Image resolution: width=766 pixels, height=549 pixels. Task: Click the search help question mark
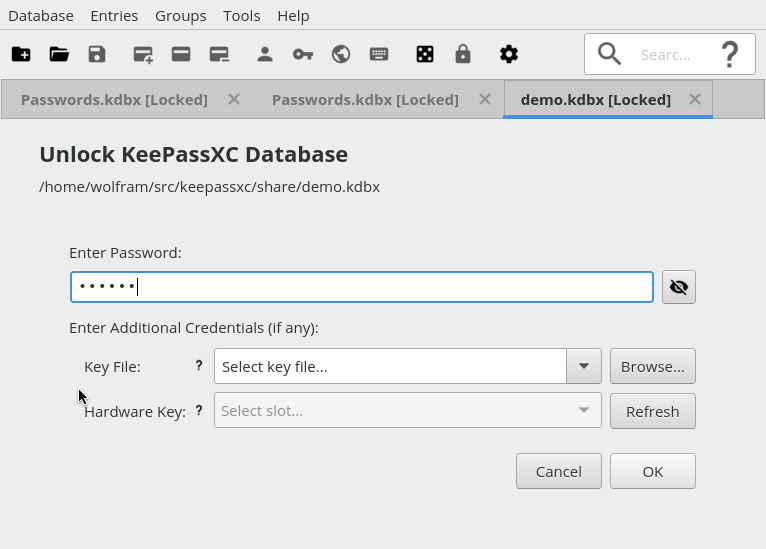[730, 54]
